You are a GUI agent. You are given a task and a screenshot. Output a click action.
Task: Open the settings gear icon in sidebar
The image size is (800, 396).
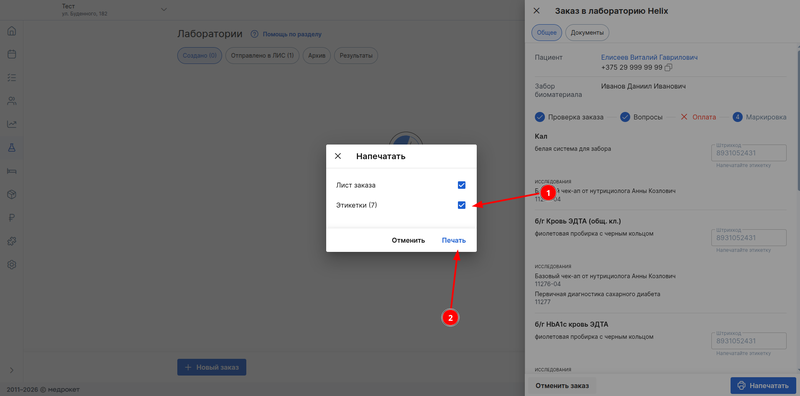tap(12, 264)
